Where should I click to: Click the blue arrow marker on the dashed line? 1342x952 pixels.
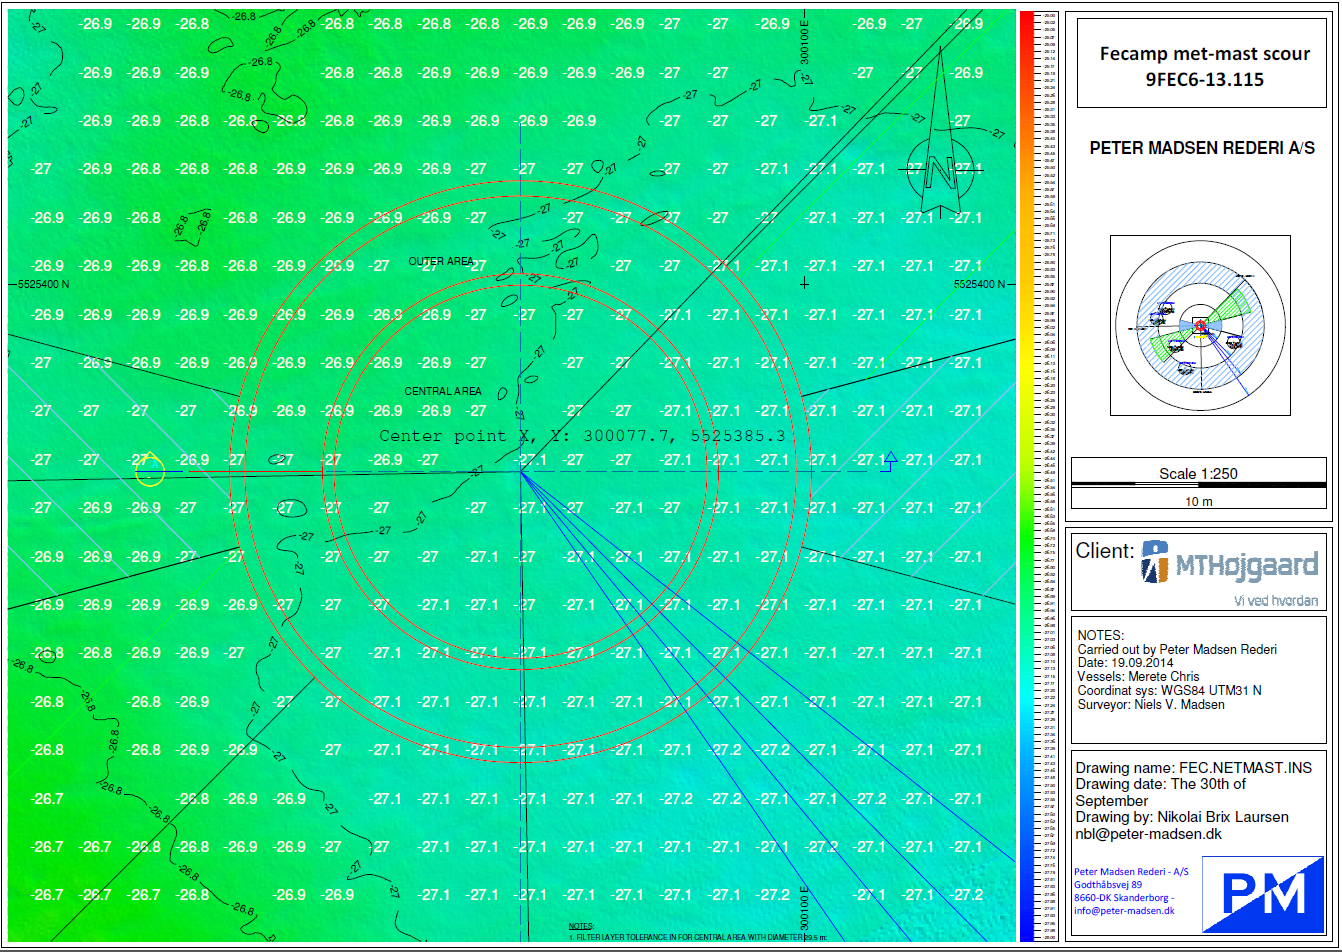tap(890, 460)
